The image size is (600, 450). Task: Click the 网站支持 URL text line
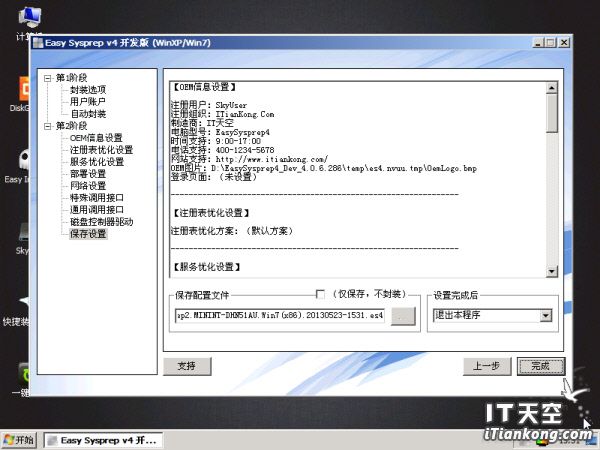249,159
